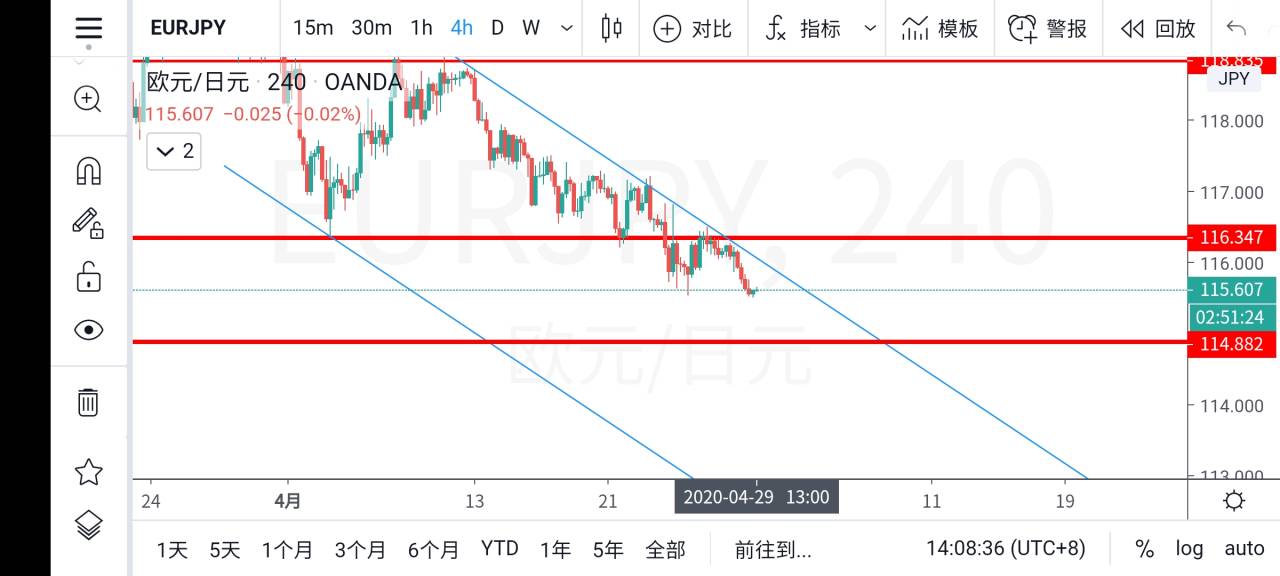Screen dimensions: 1280x576
Task: Expand the collapsed indicator legend showing 2
Action: (174, 152)
